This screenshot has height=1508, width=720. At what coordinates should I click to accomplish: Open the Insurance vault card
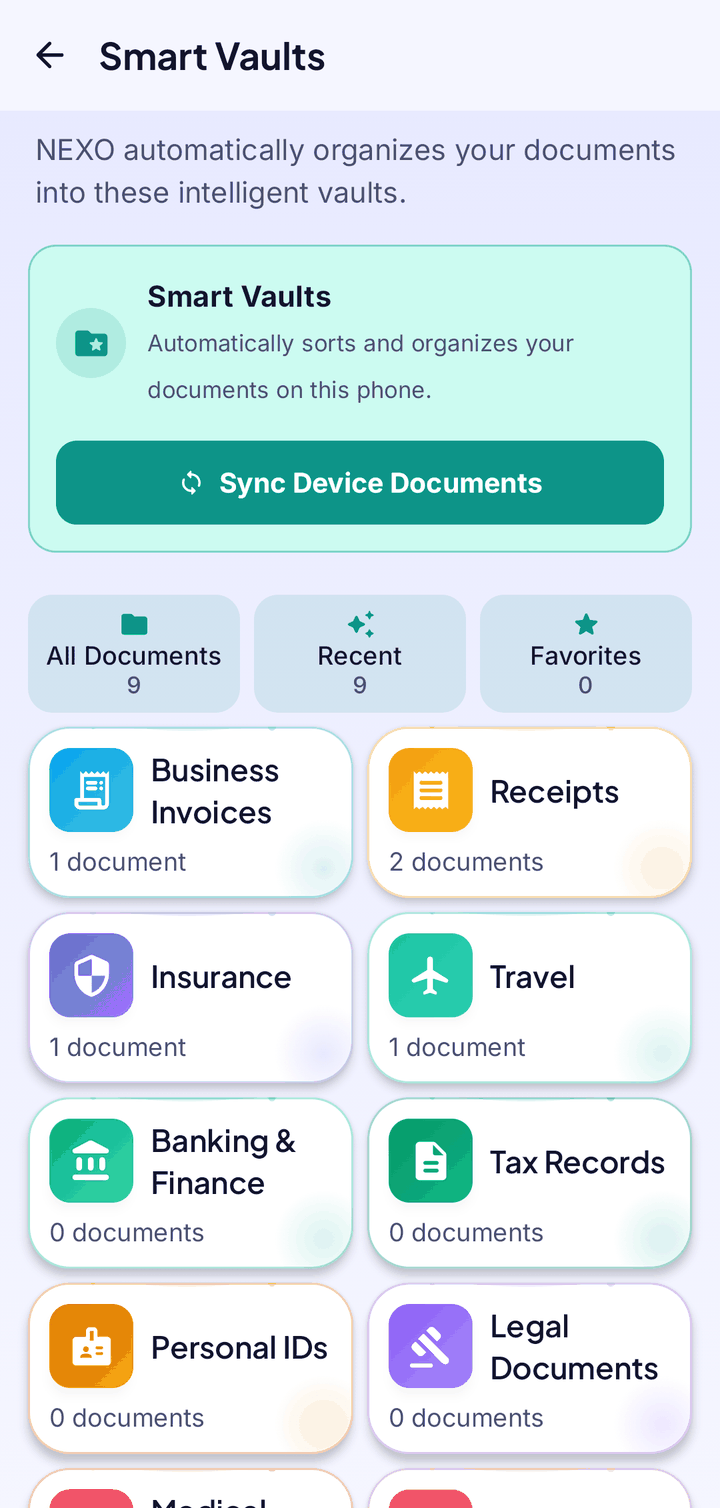tap(191, 998)
